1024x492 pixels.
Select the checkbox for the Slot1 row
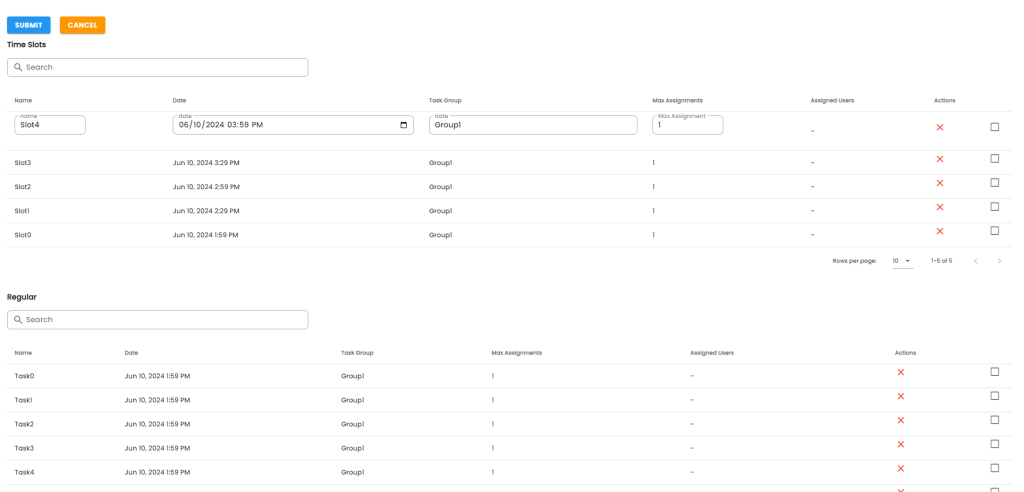pos(994,207)
